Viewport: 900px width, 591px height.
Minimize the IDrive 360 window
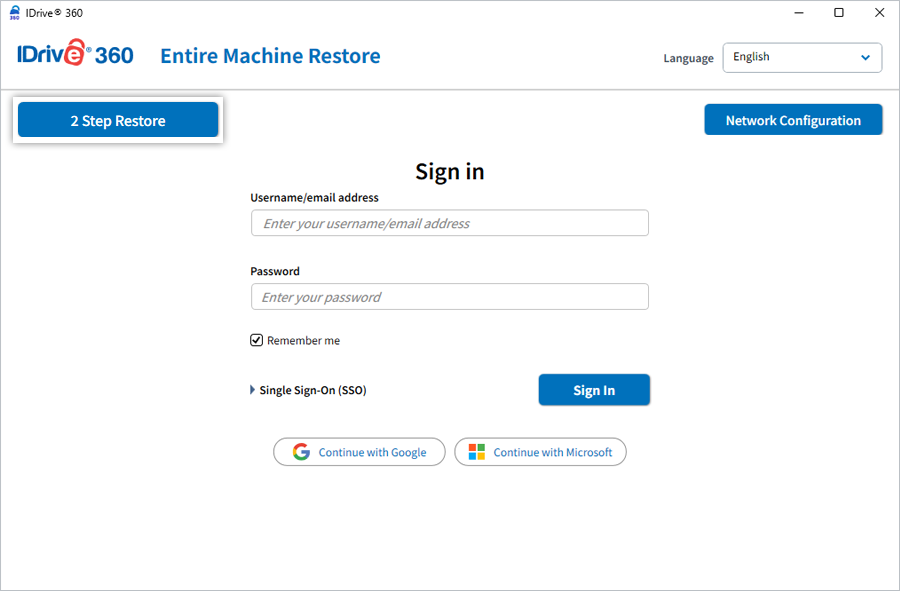tap(798, 13)
